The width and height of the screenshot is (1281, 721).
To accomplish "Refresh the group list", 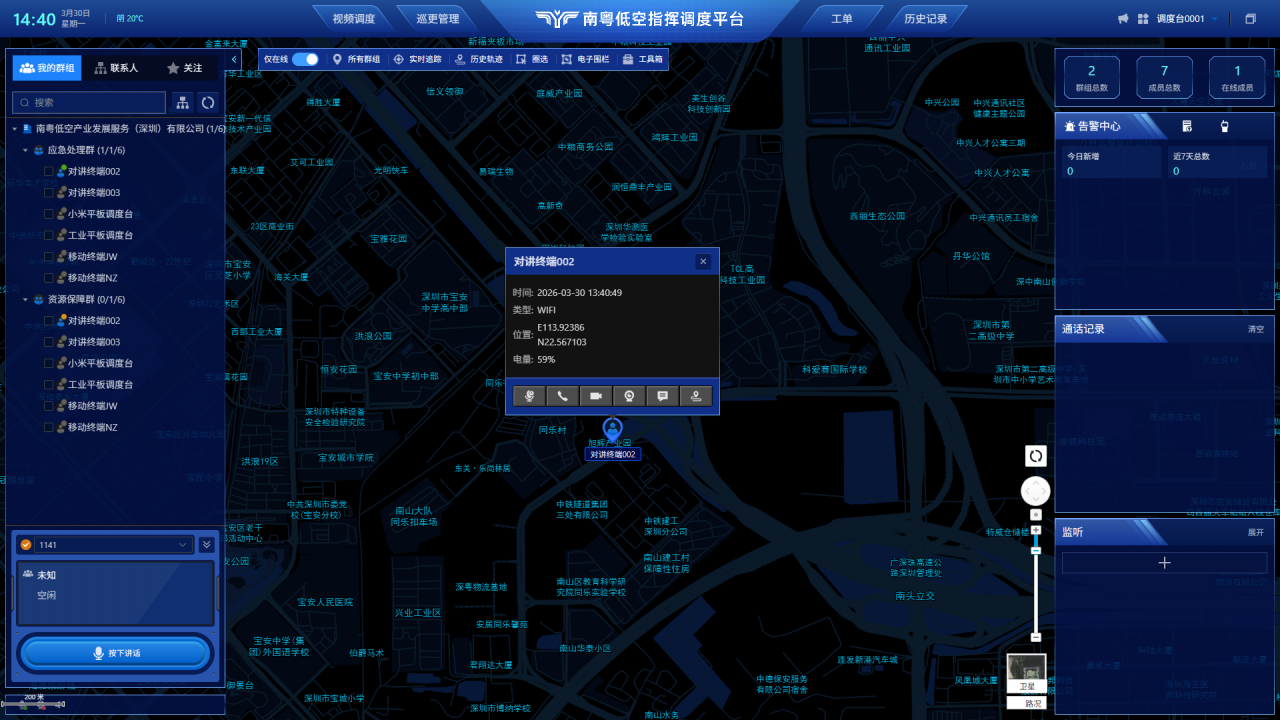I will point(207,102).
